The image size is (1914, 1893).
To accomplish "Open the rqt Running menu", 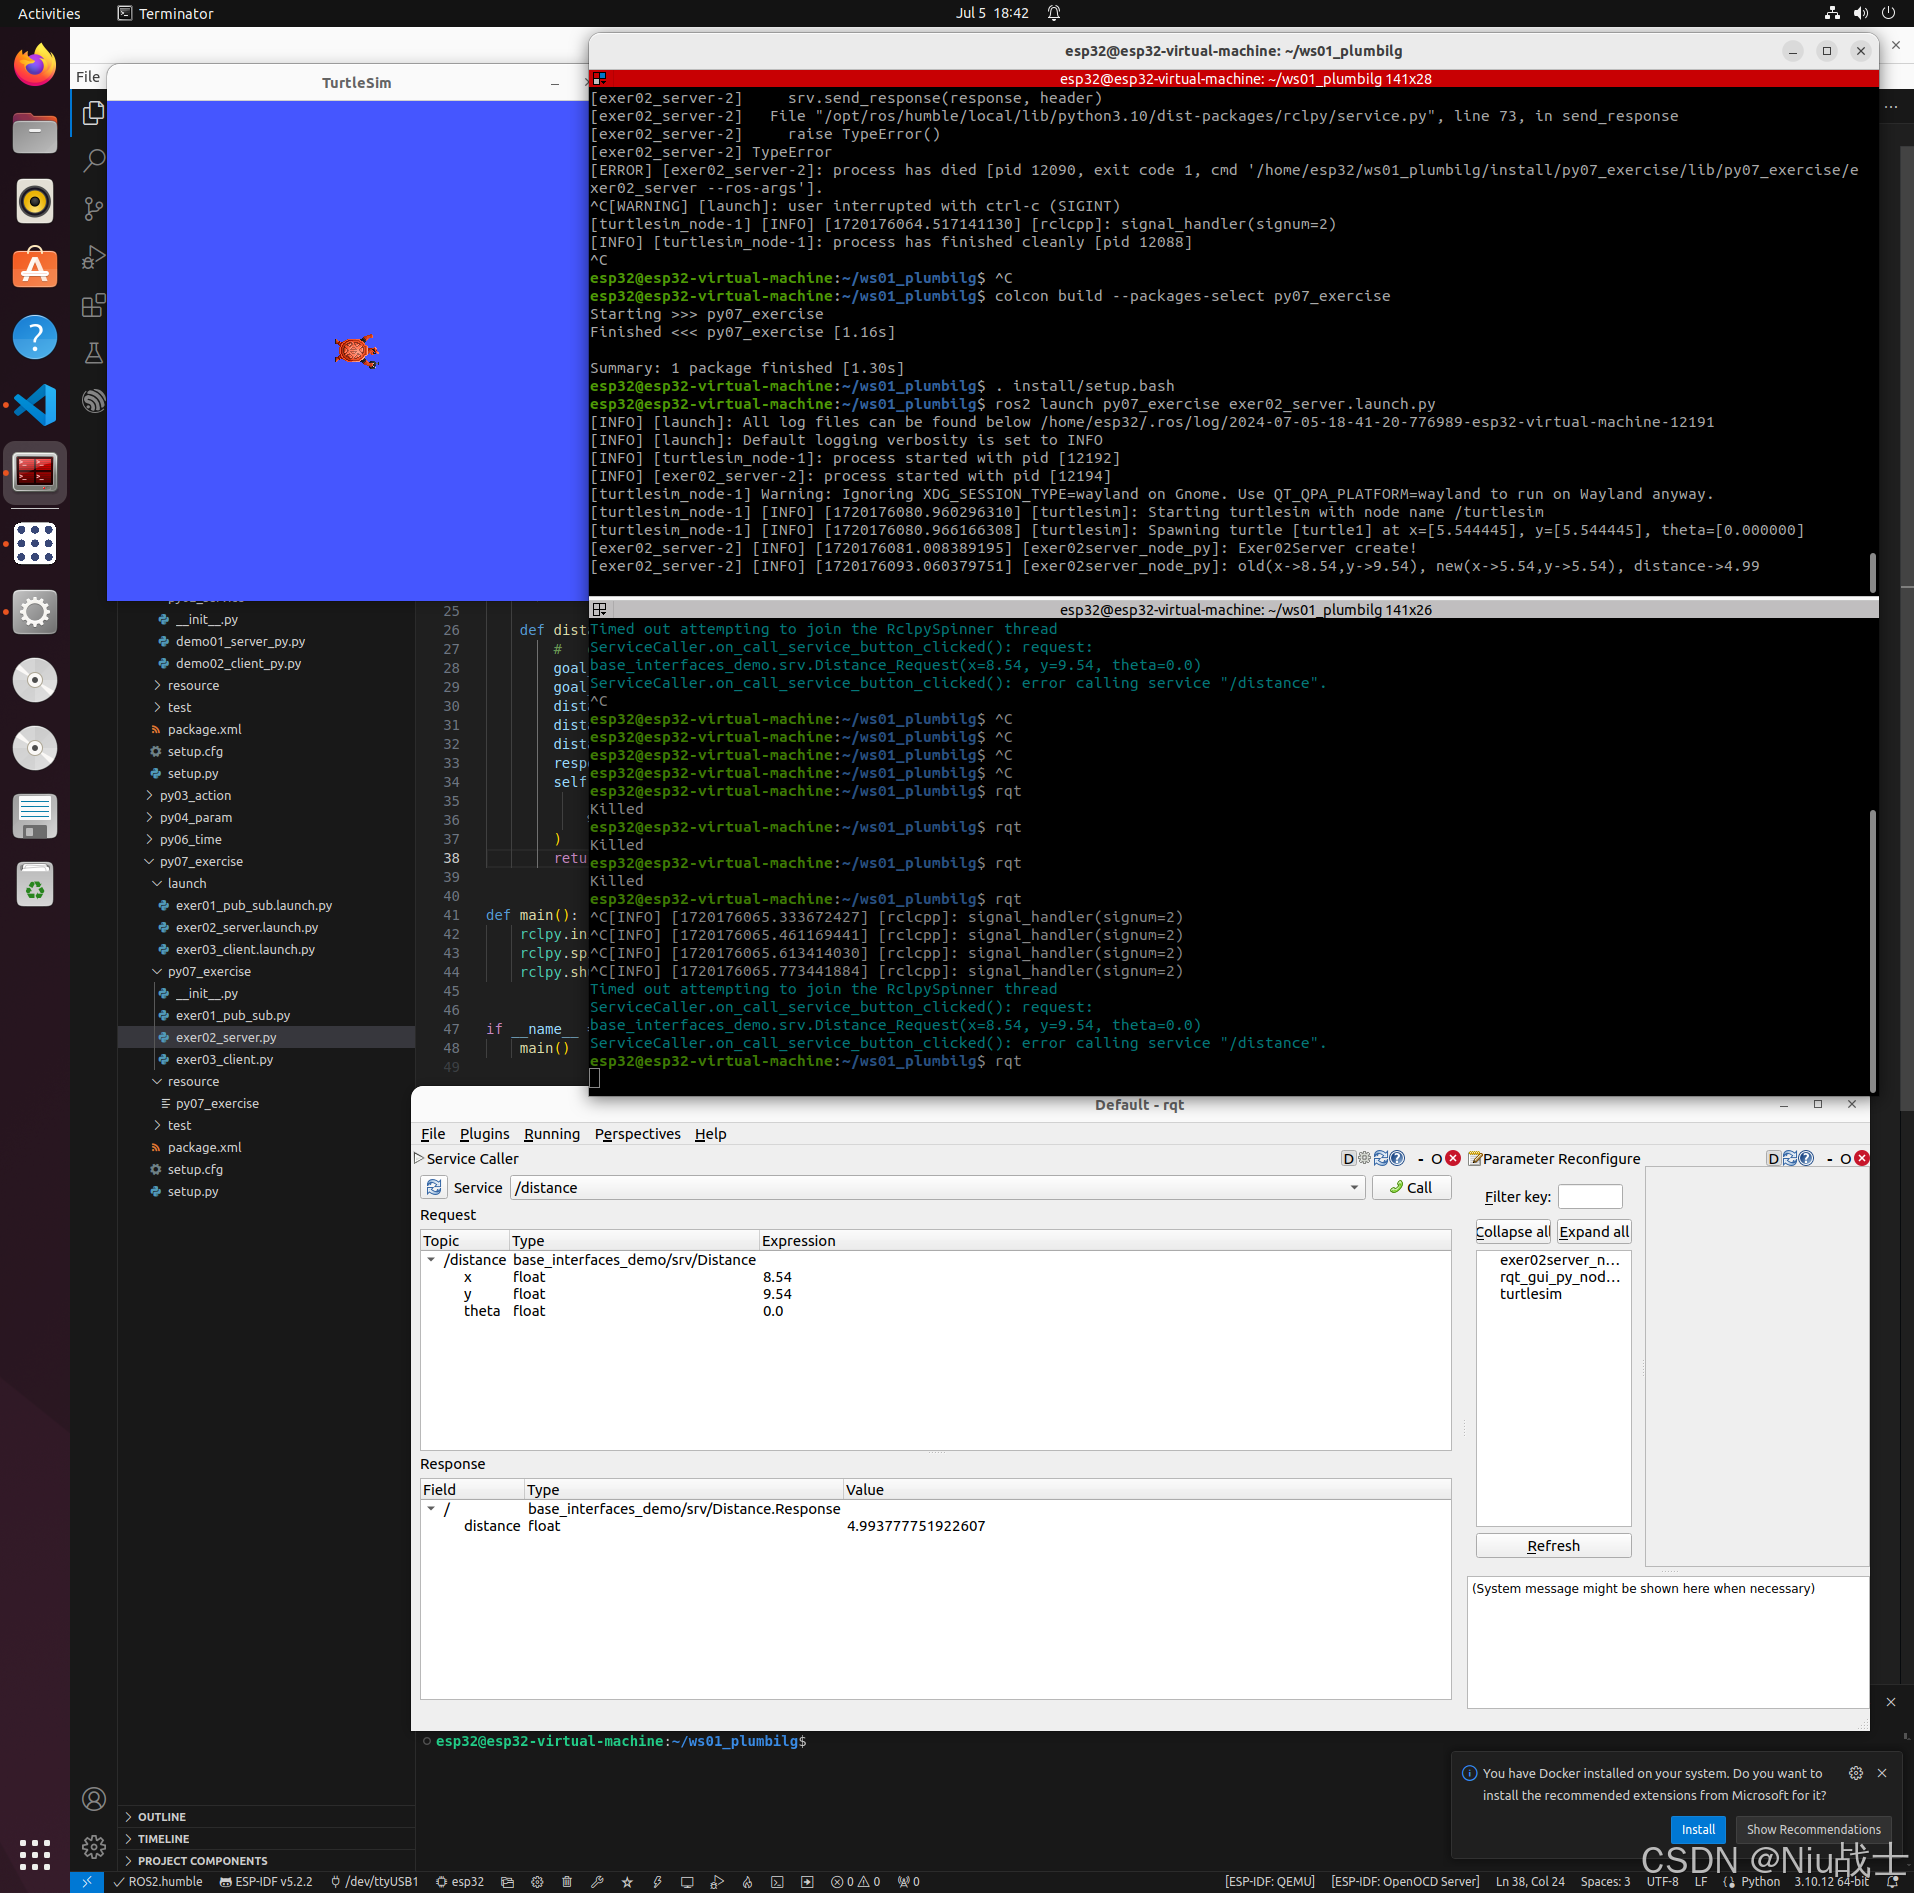I will click(552, 1134).
